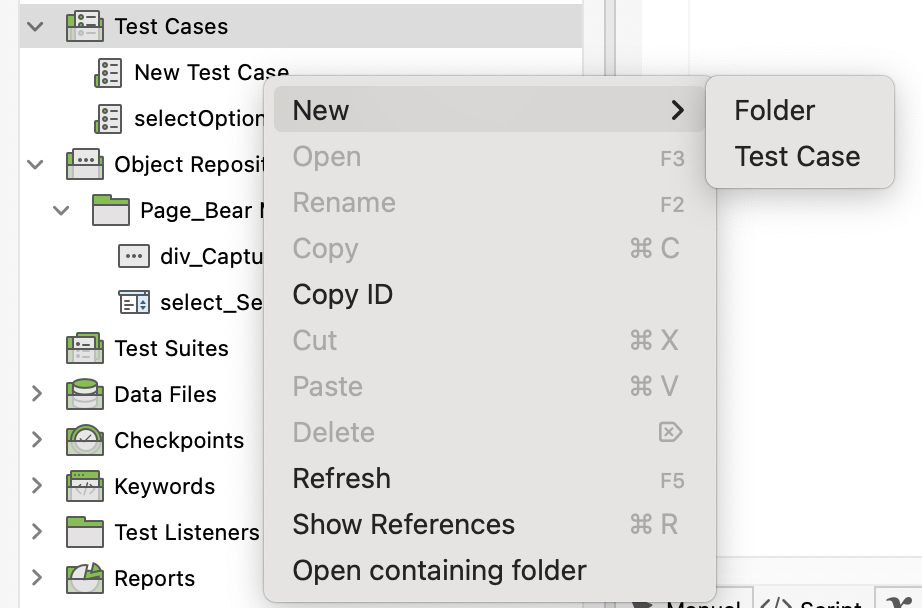Select the selectOption test case item
This screenshot has height=608, width=922.
[198, 118]
